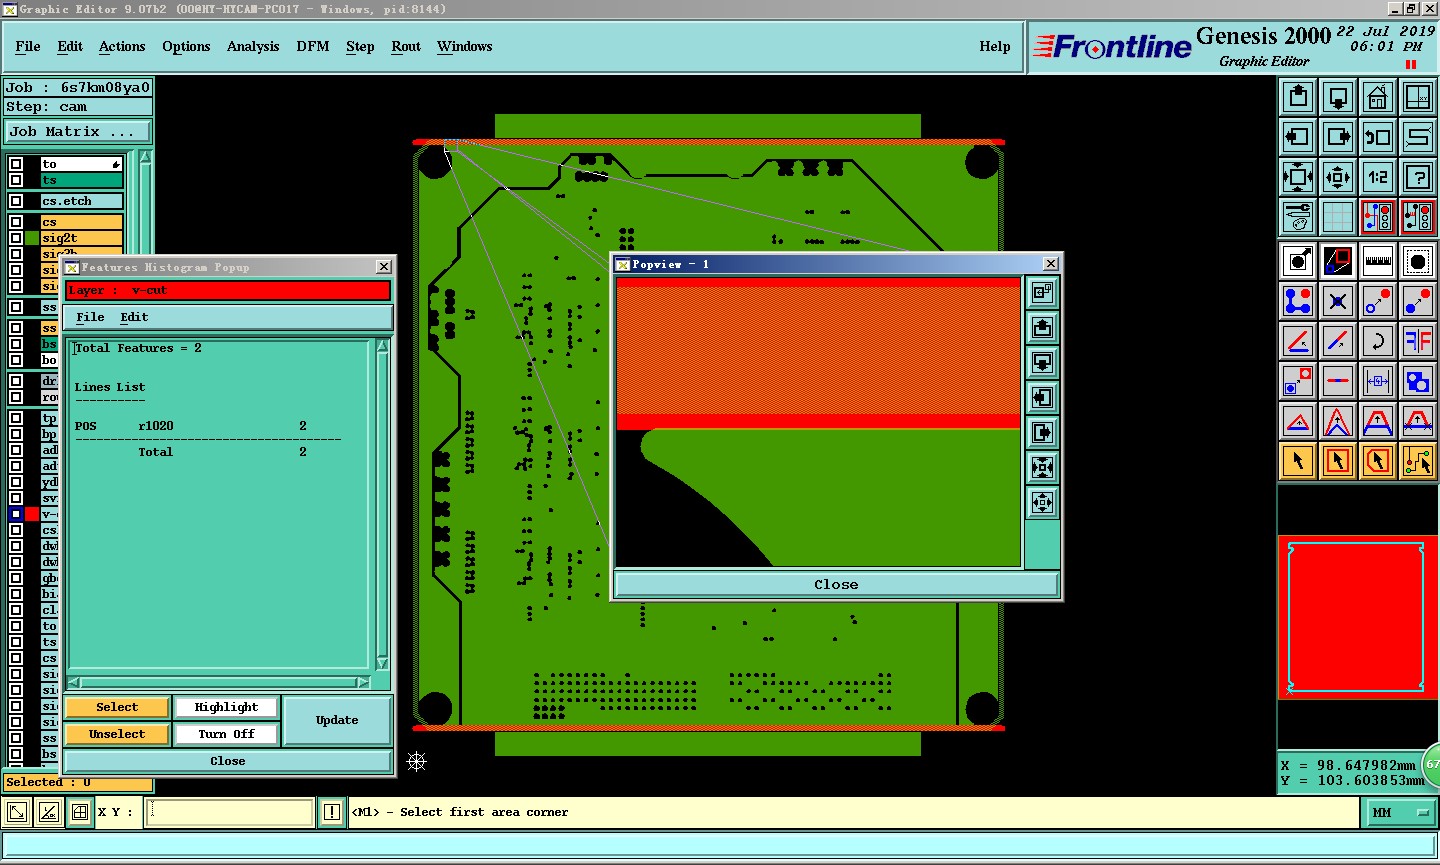Click the pan right icon

[1338, 137]
